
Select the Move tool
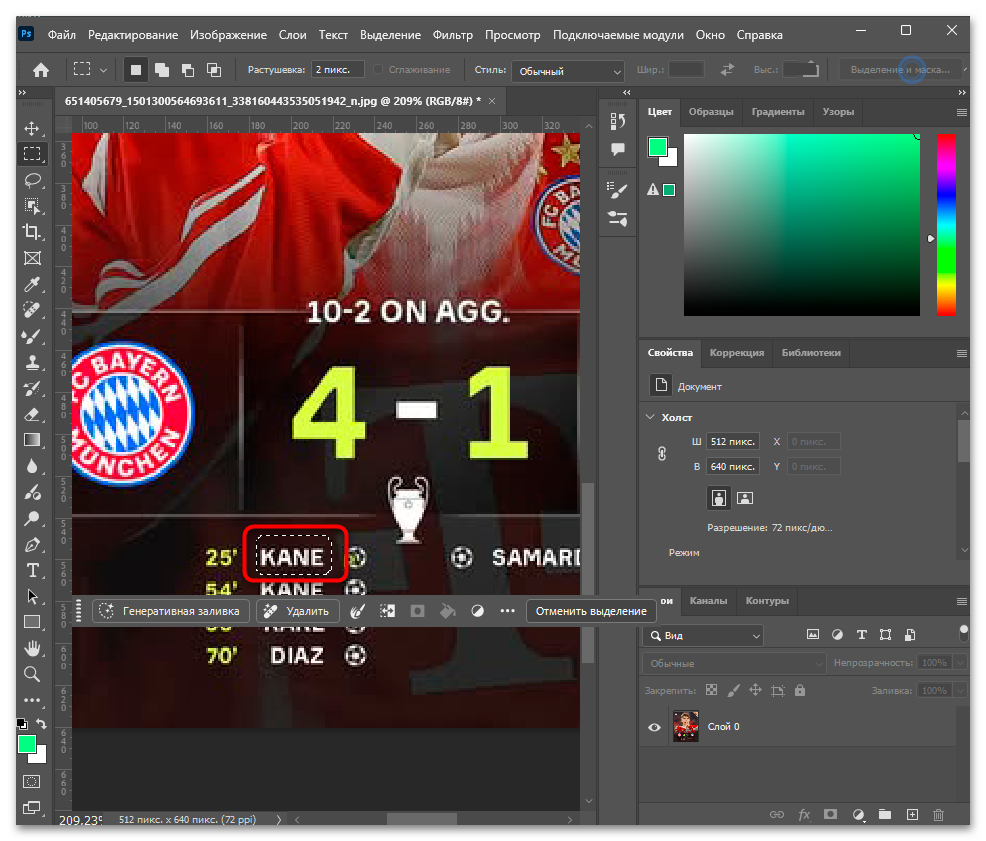32,129
